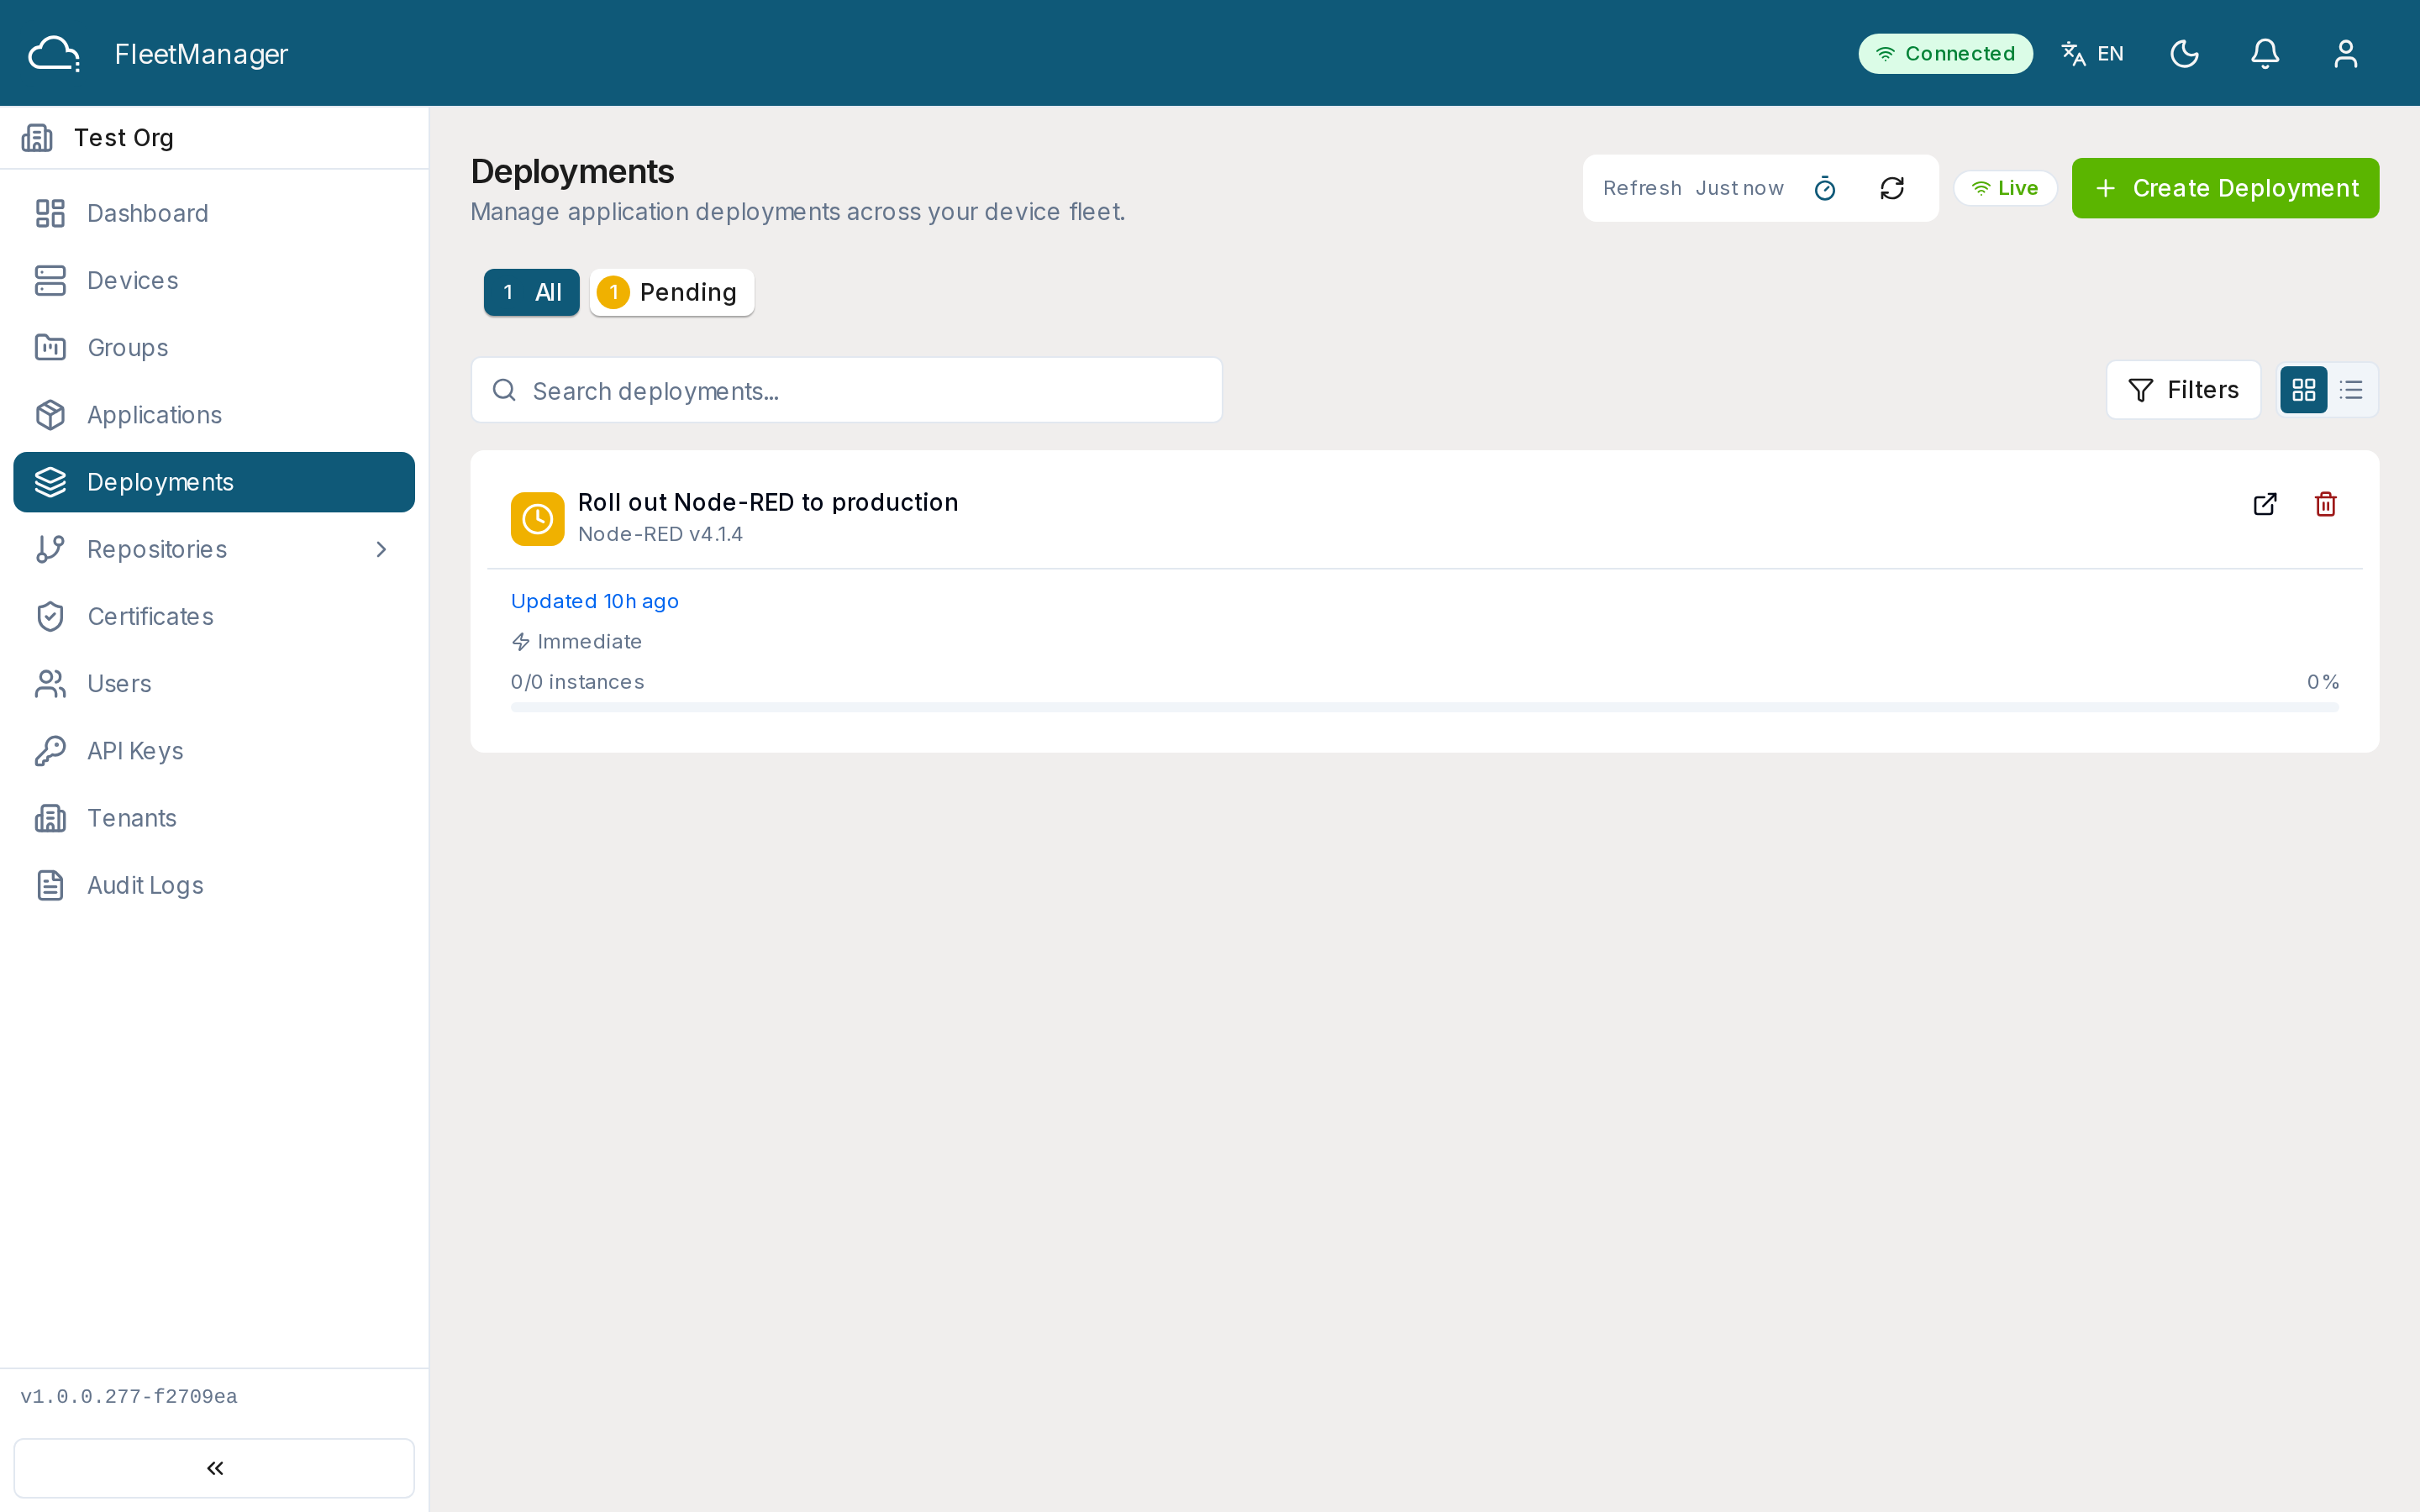
Task: Click the Connected status badge
Action: pyautogui.click(x=1945, y=53)
